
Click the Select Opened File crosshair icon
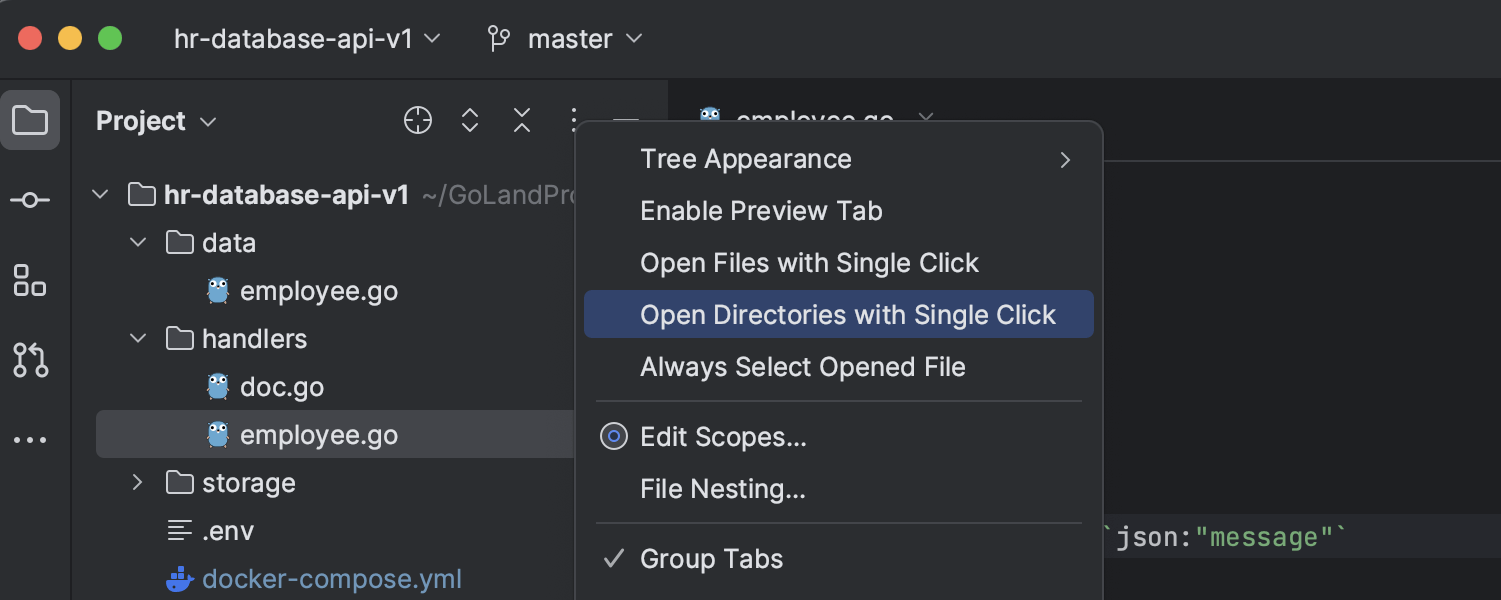click(418, 121)
